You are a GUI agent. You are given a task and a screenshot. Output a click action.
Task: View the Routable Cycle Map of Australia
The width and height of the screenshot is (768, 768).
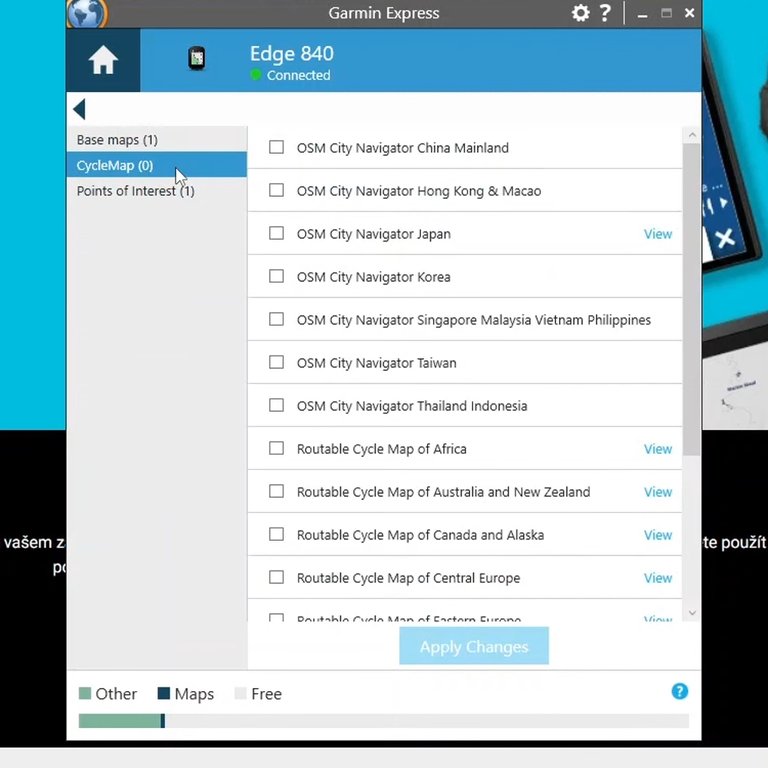[657, 492]
